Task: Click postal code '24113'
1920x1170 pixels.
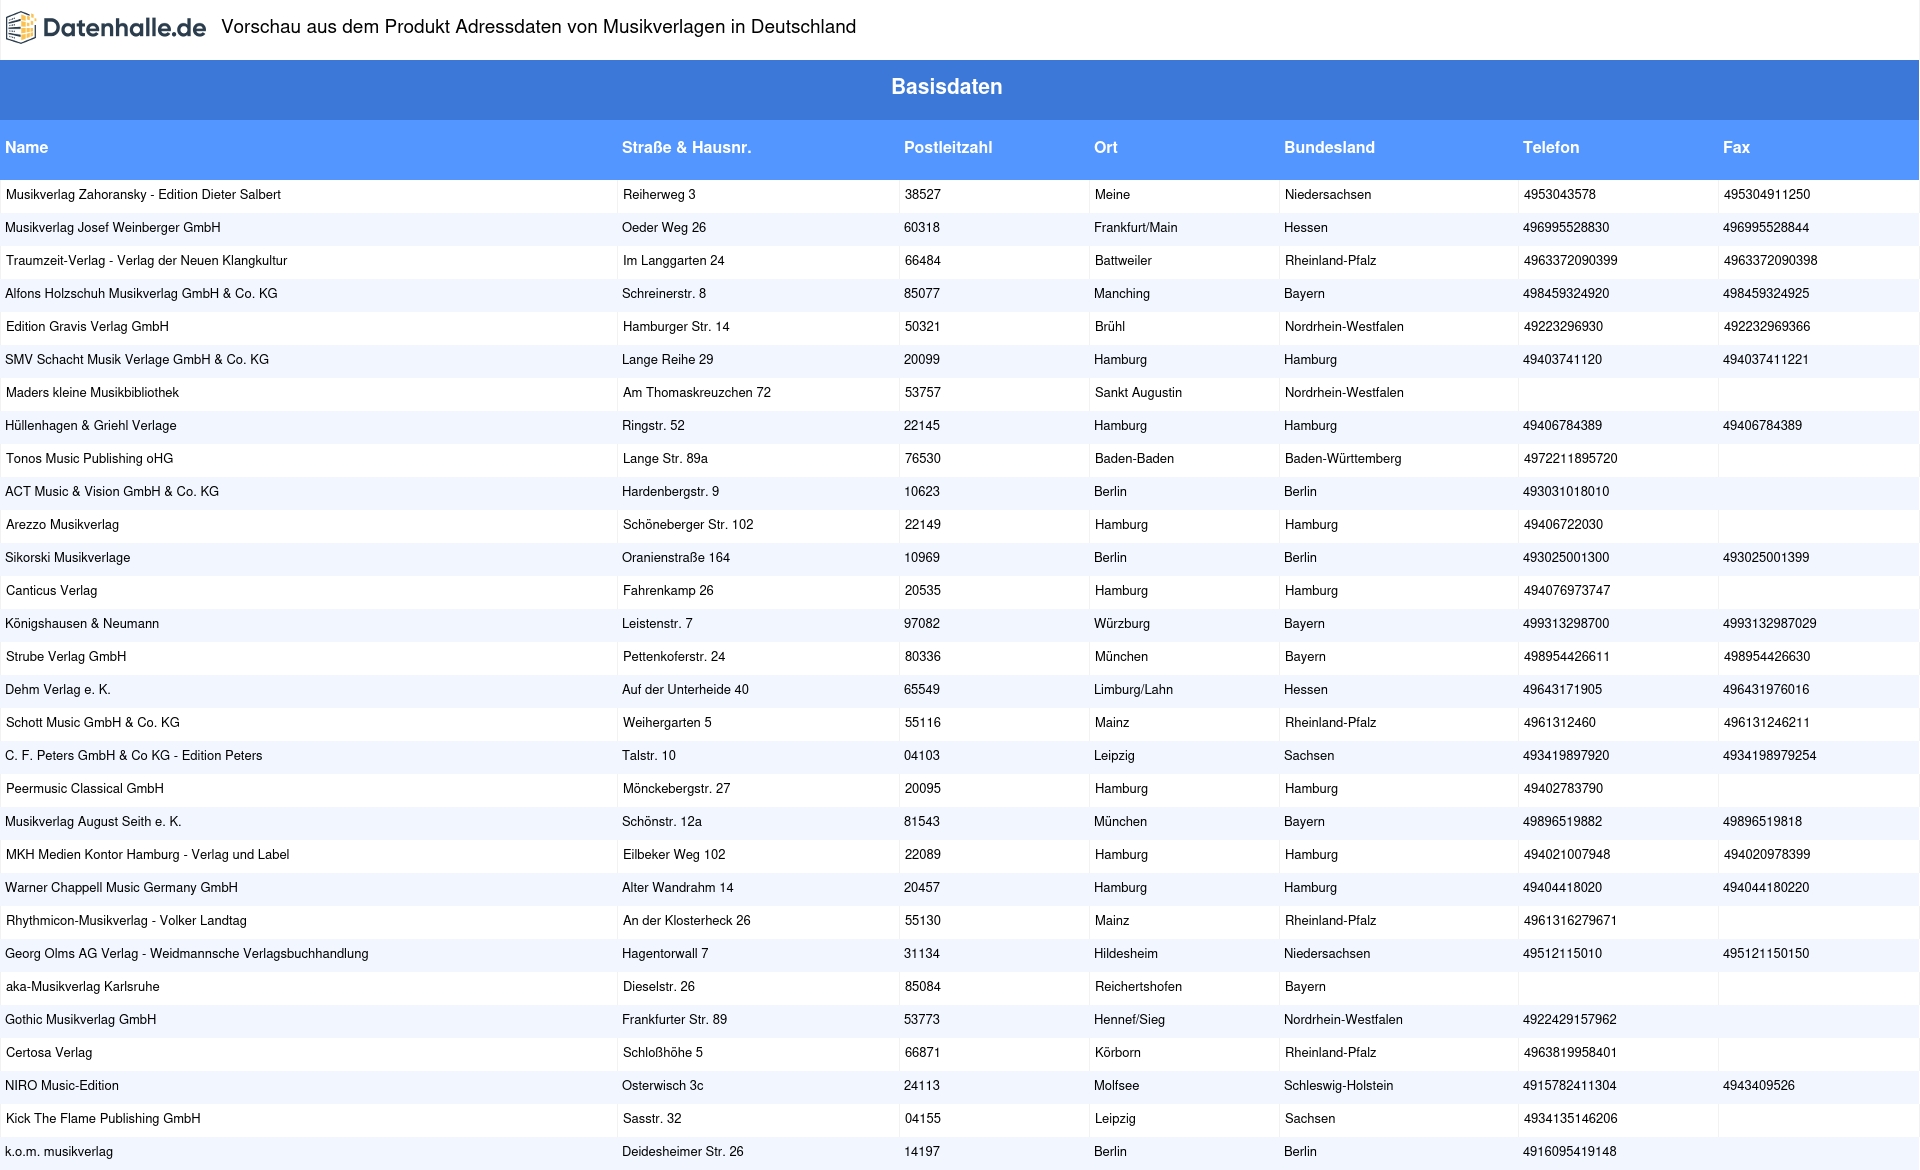Action: click(922, 1086)
